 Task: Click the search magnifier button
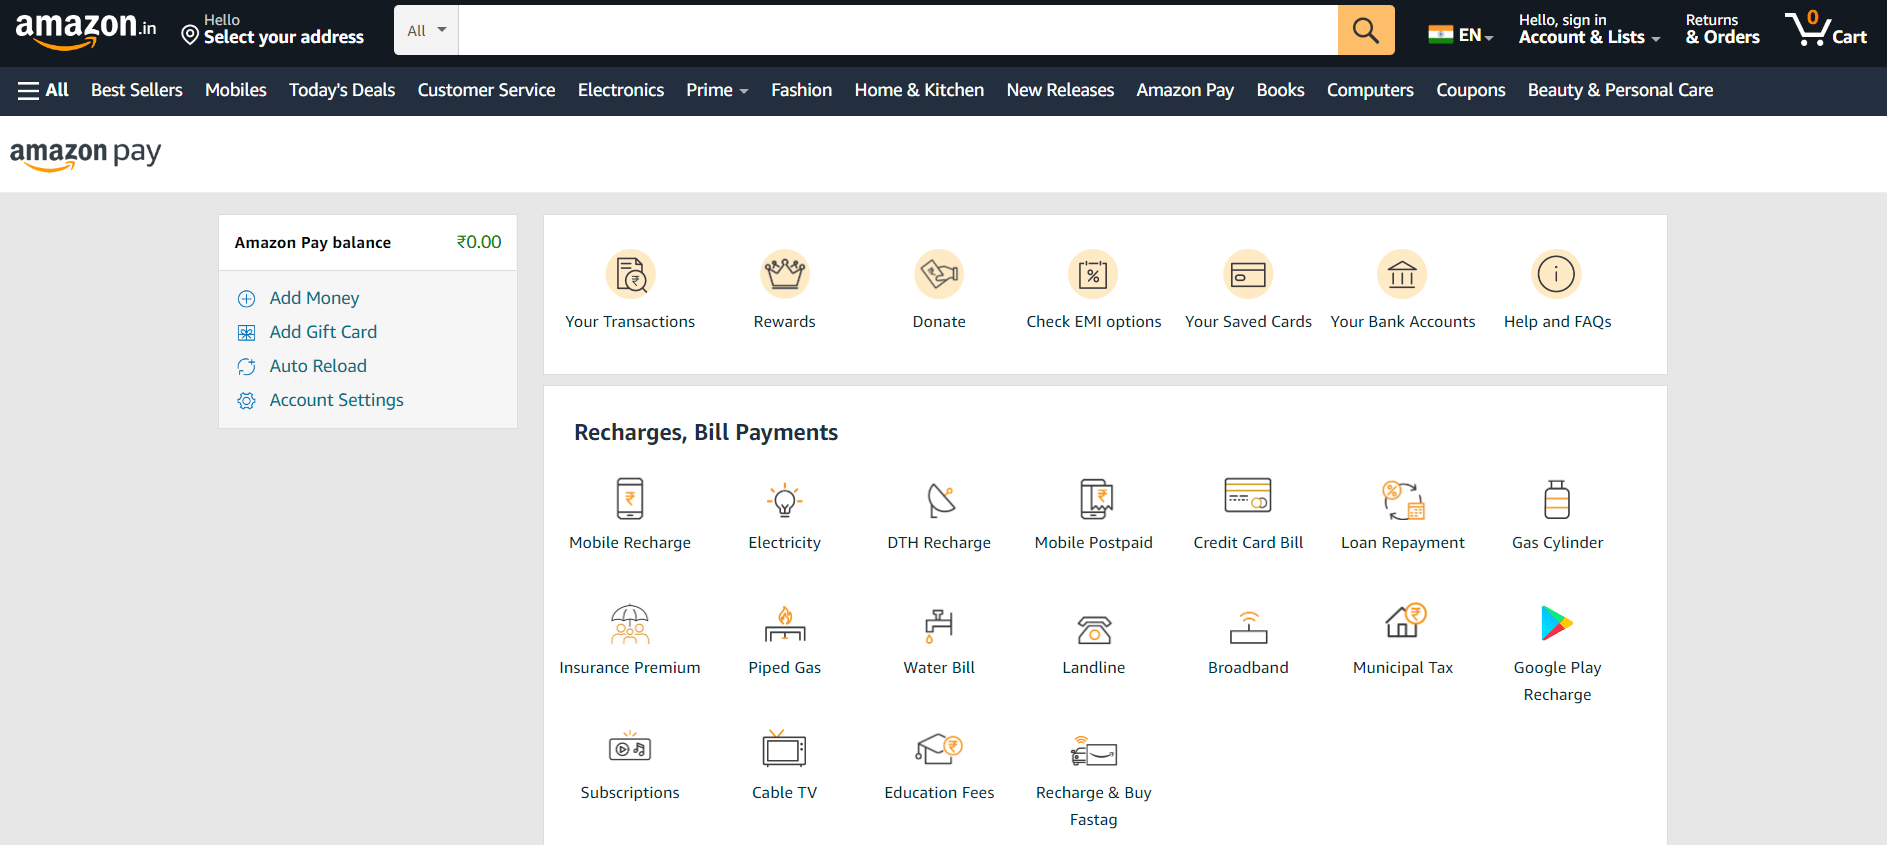pos(1366,30)
